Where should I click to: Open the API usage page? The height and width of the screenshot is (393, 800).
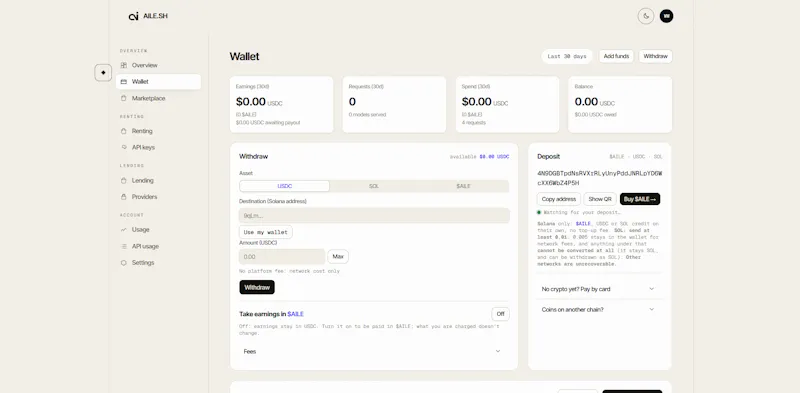pos(158,247)
